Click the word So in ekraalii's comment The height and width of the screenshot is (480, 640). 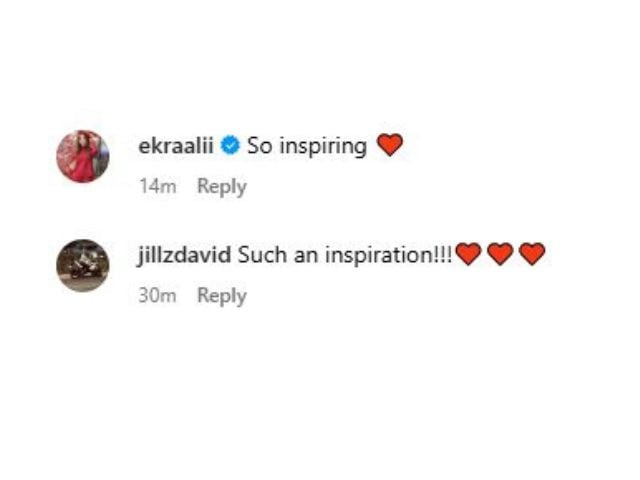[x=260, y=146]
